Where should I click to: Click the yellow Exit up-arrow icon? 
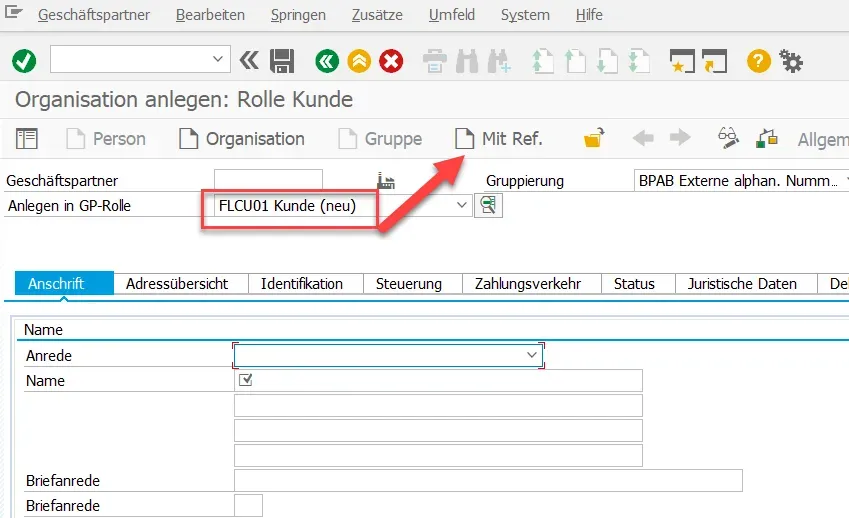pyautogui.click(x=359, y=61)
